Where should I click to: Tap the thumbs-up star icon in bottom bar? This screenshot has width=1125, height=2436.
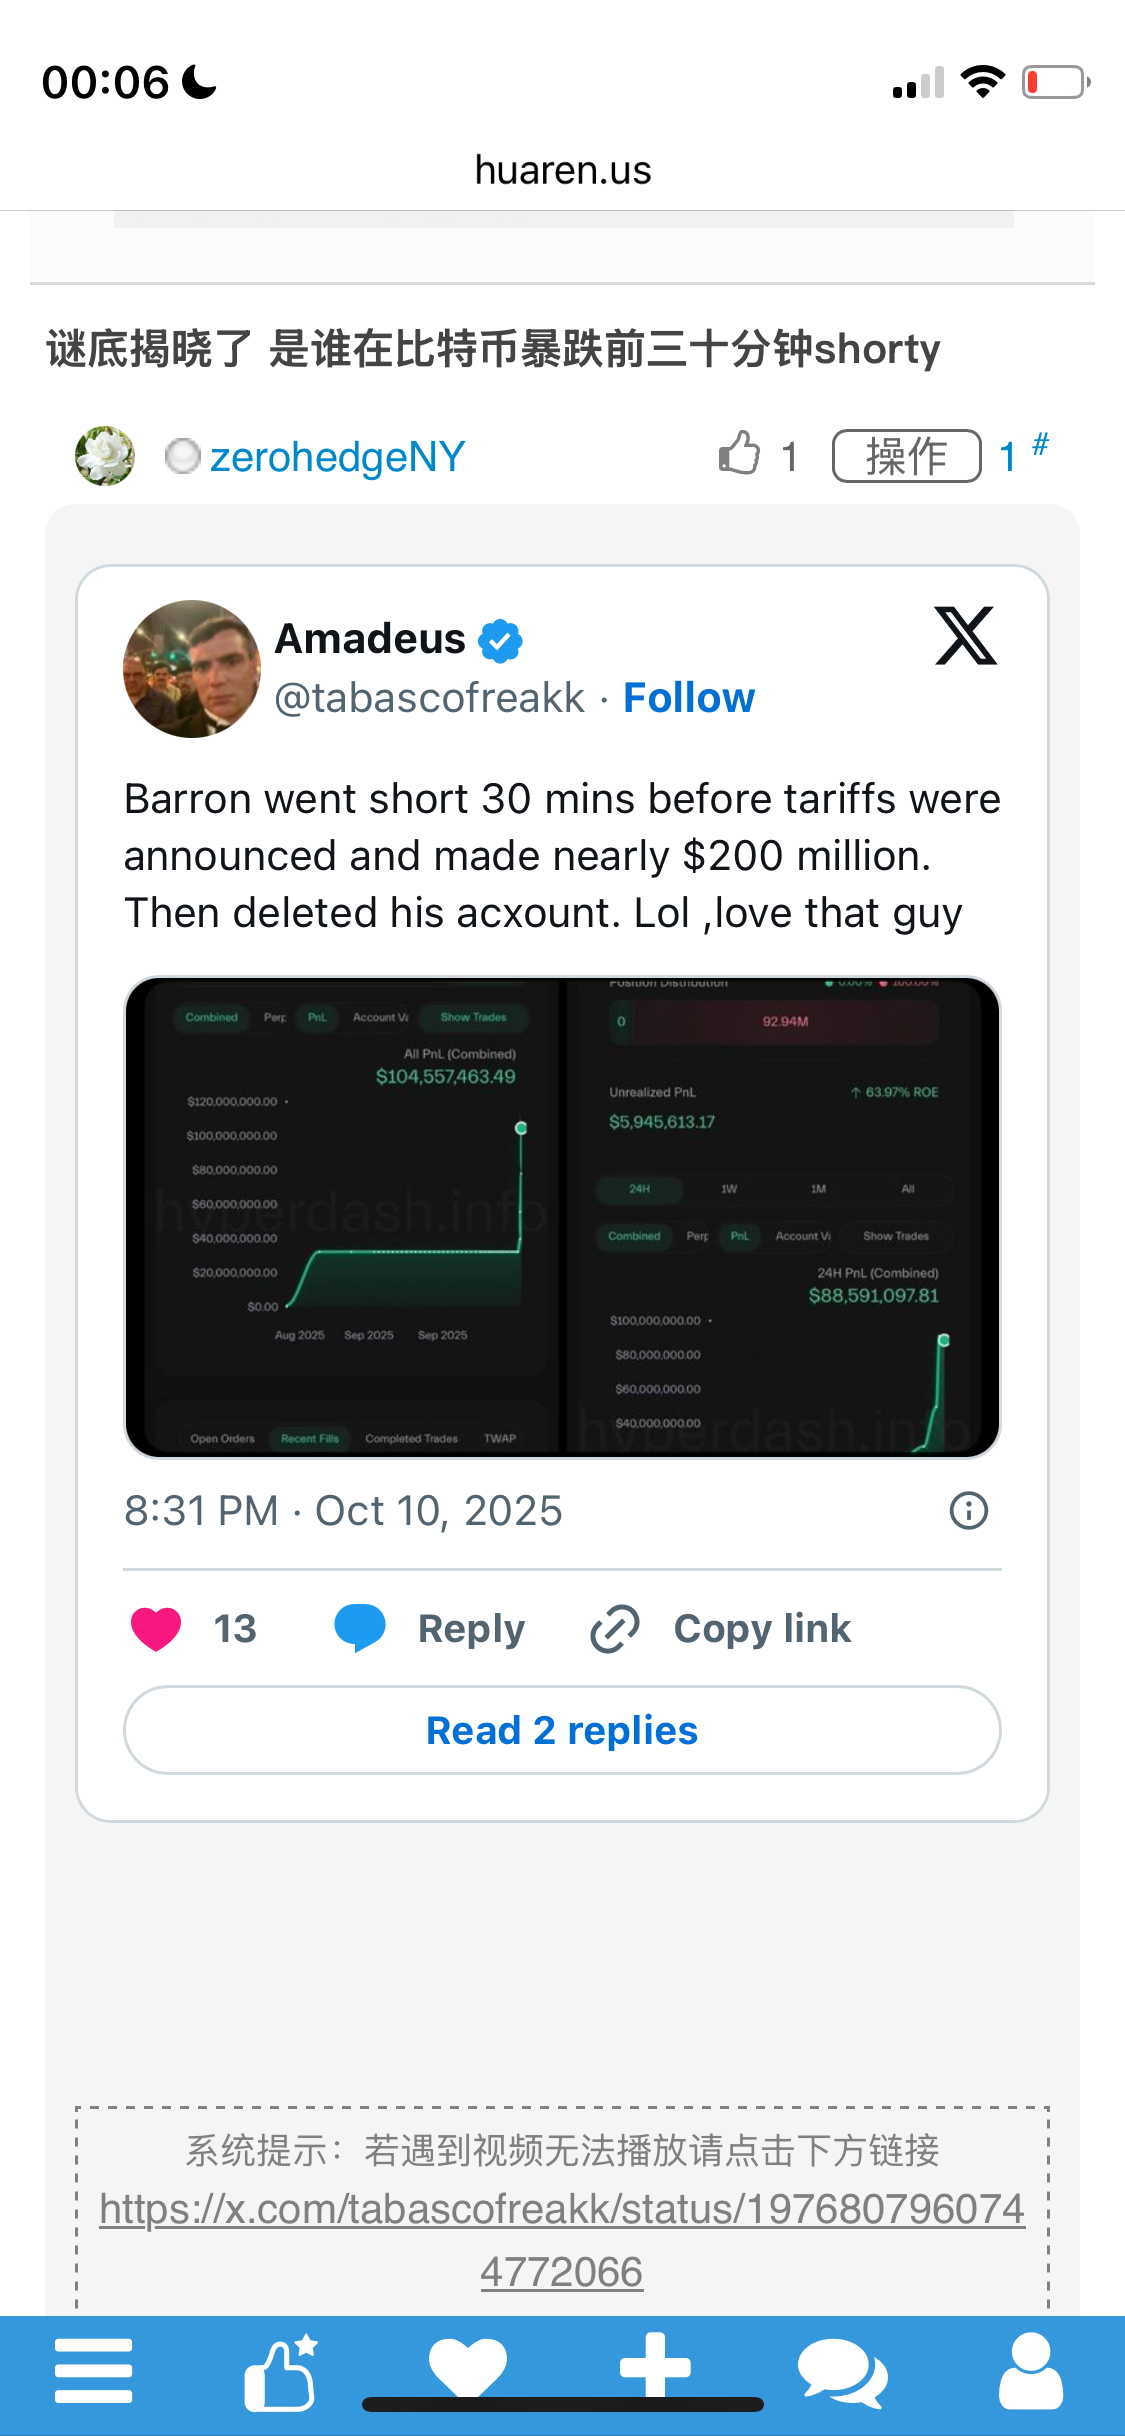click(x=281, y=2372)
